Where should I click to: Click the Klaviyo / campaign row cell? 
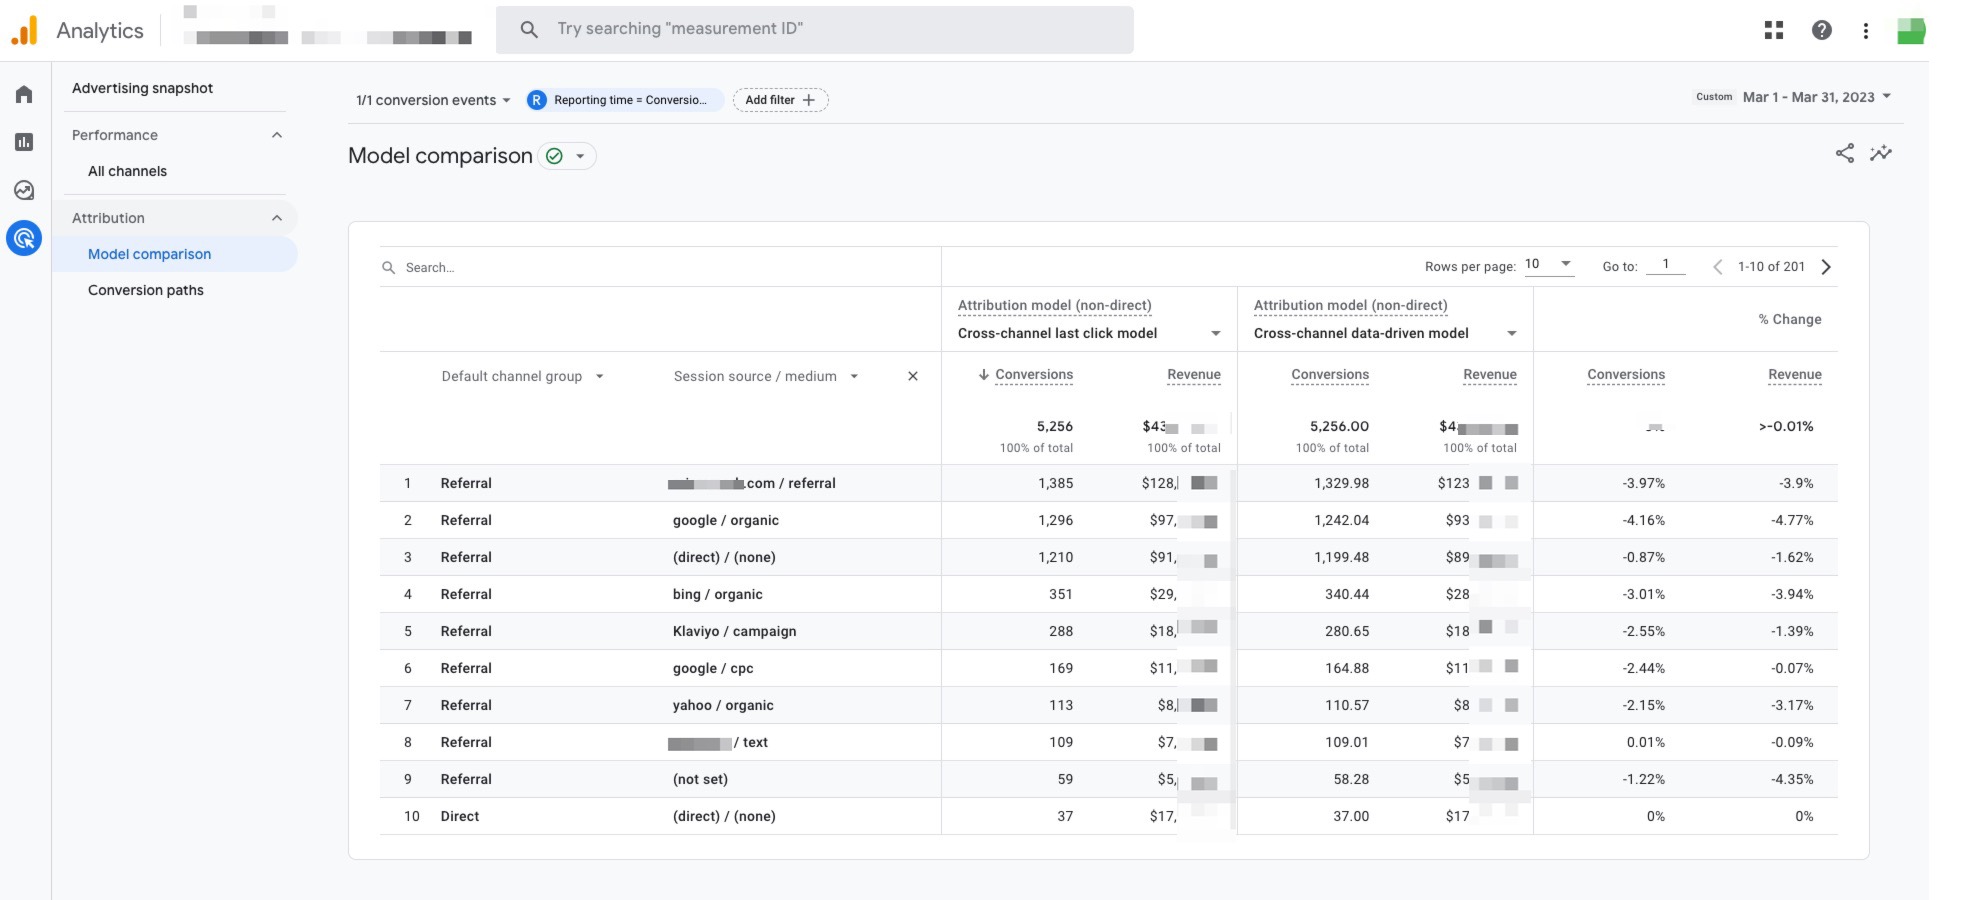(x=734, y=631)
